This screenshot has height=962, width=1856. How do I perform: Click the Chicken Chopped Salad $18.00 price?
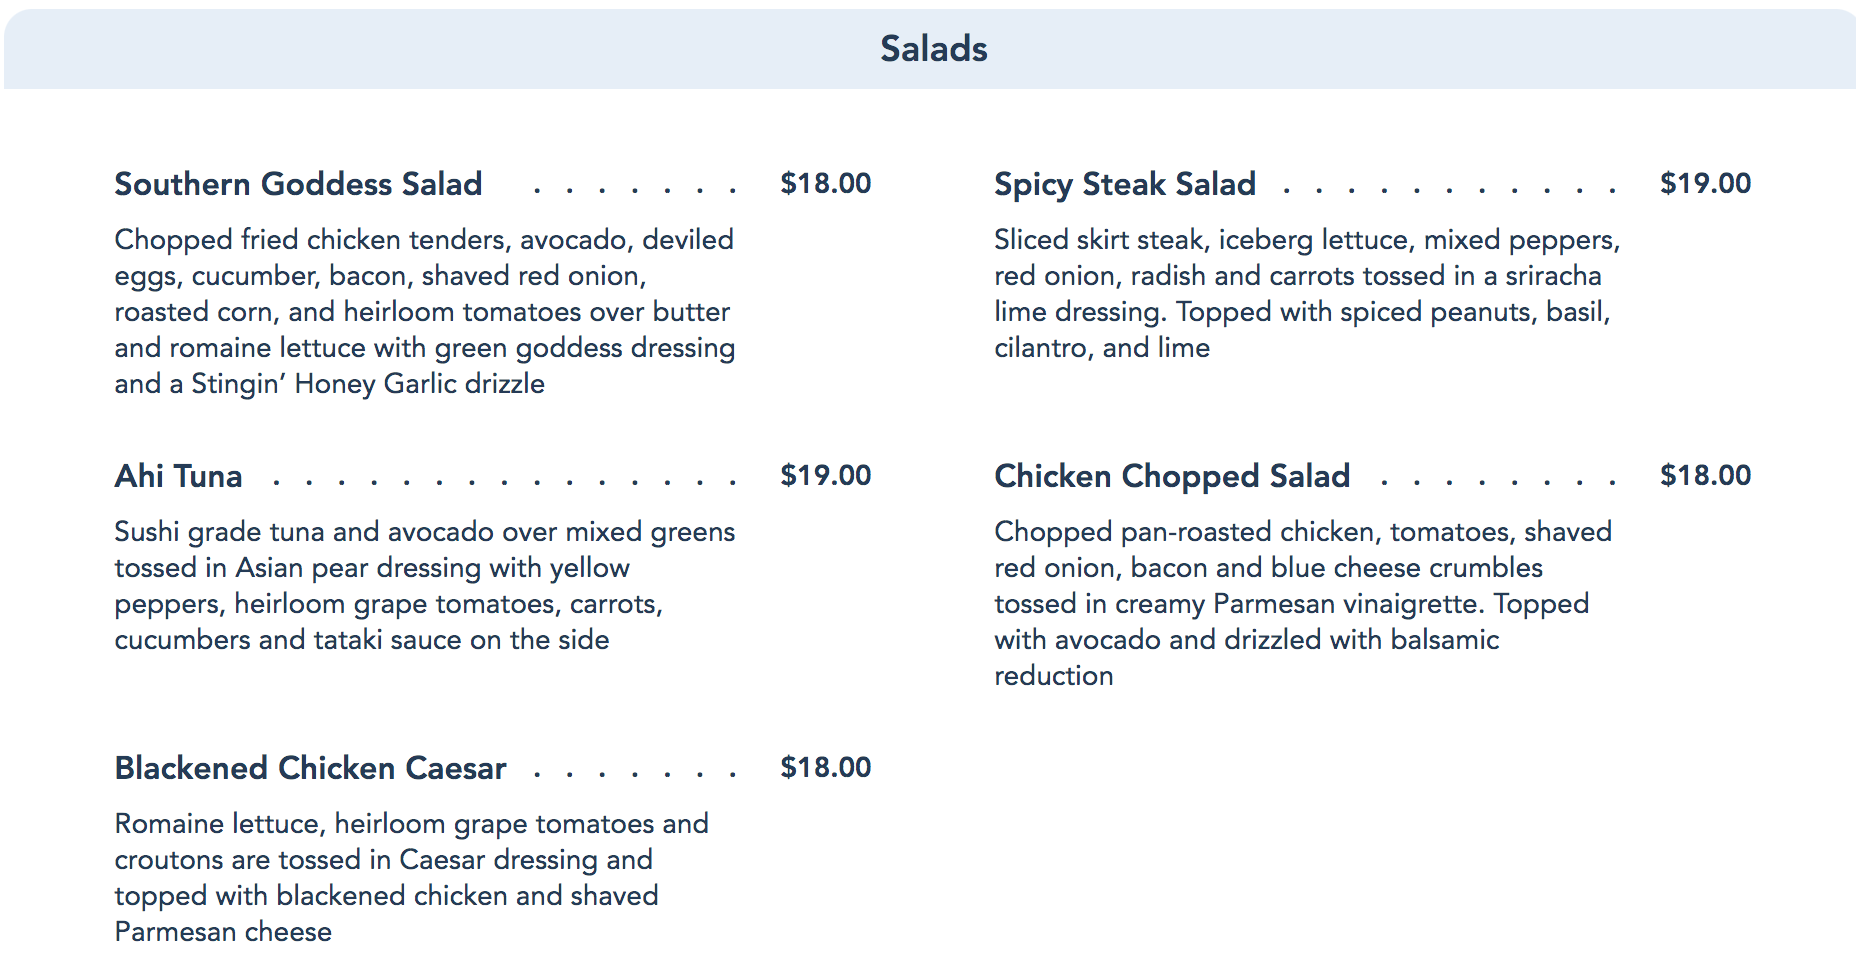pos(1704,476)
